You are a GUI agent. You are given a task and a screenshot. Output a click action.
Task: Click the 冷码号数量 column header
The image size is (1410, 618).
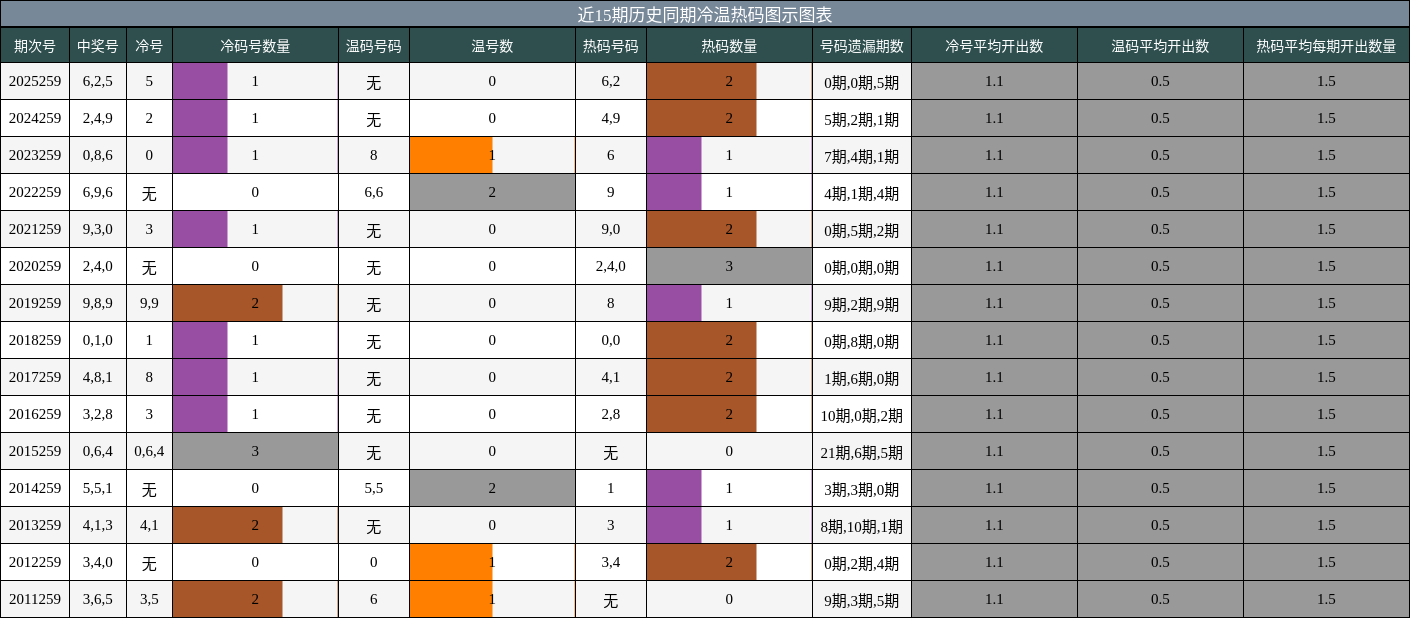coord(255,45)
